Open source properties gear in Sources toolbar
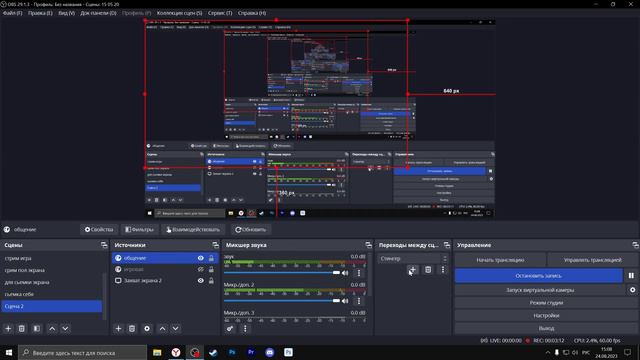 tap(147, 329)
